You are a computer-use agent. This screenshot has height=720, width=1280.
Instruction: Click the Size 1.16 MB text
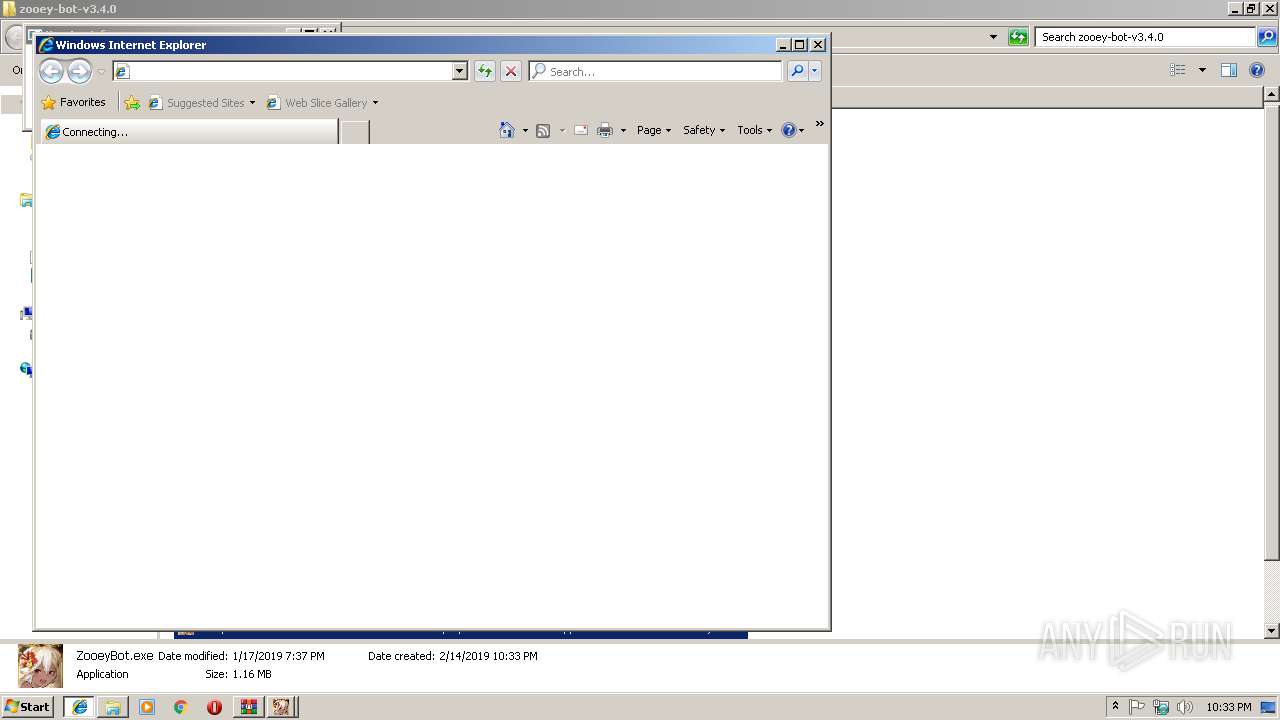[x=238, y=674]
